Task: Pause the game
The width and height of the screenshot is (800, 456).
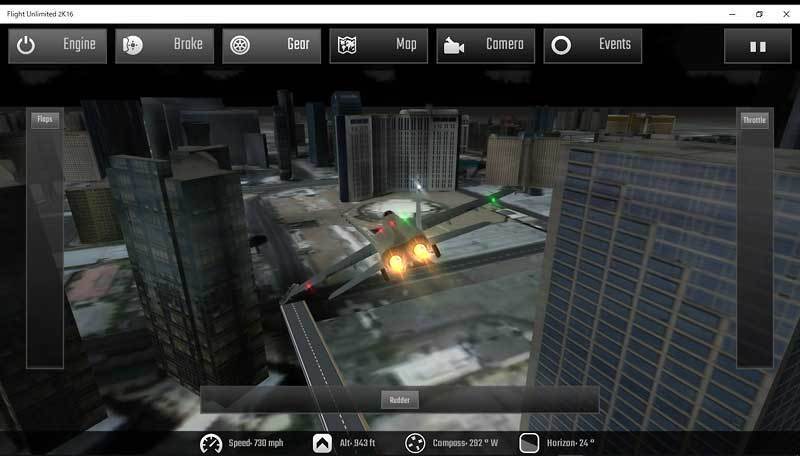Action: 758,46
